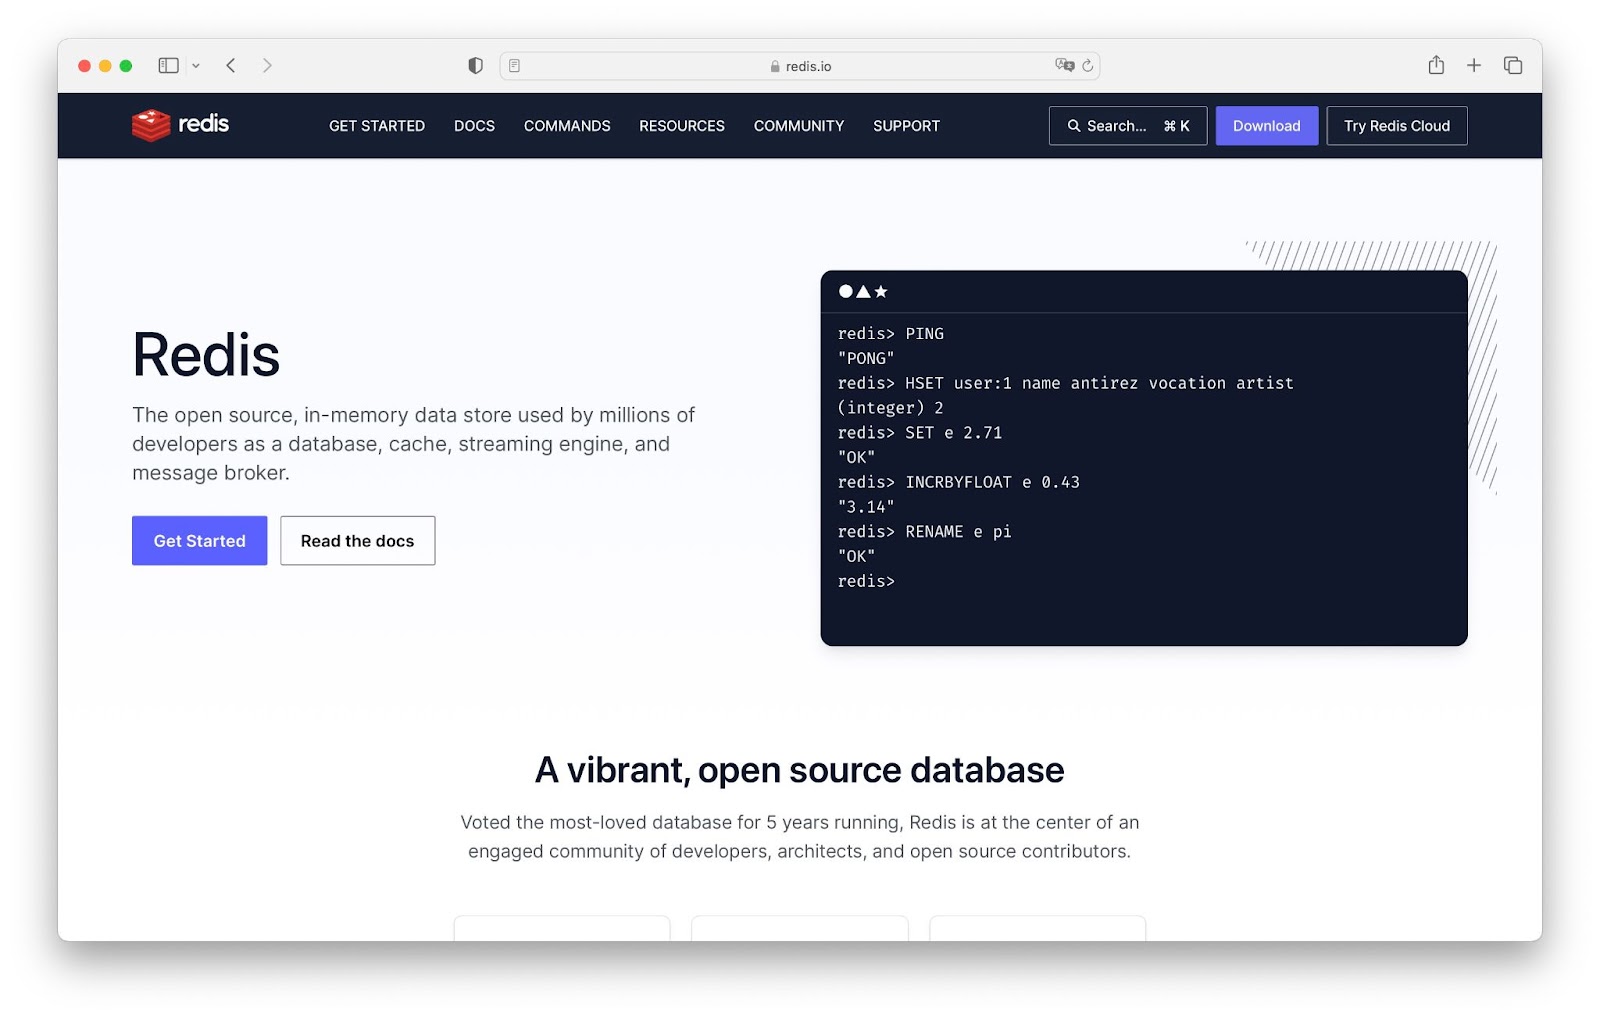The height and width of the screenshot is (1017, 1600).
Task: Click the translate page icon
Action: tap(1064, 66)
